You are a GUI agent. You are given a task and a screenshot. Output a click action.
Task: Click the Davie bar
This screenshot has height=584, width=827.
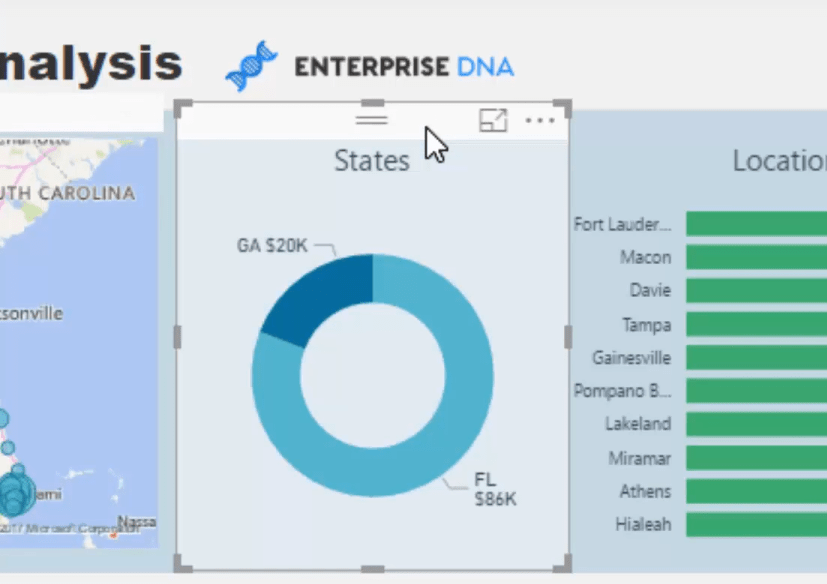755,291
